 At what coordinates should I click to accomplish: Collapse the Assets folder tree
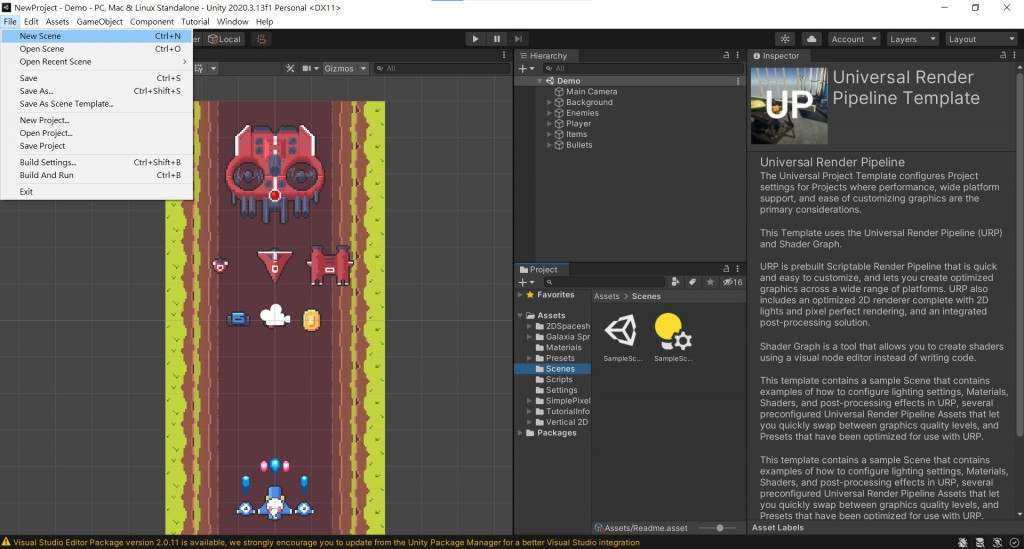(x=520, y=315)
